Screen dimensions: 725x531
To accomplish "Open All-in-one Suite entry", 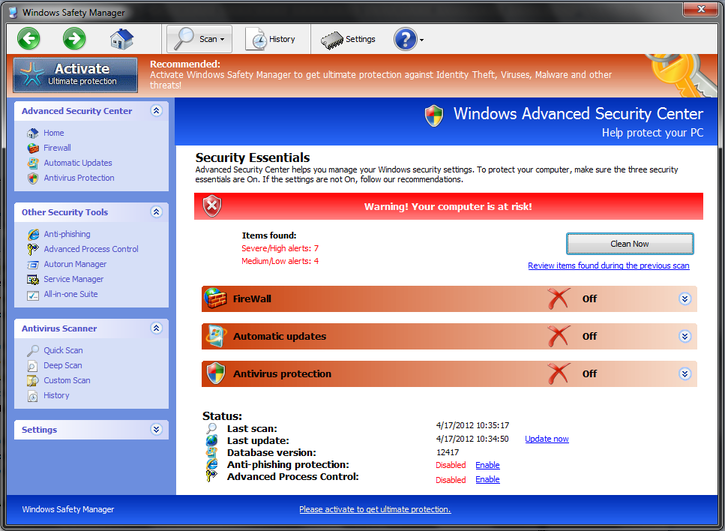I will (x=71, y=294).
